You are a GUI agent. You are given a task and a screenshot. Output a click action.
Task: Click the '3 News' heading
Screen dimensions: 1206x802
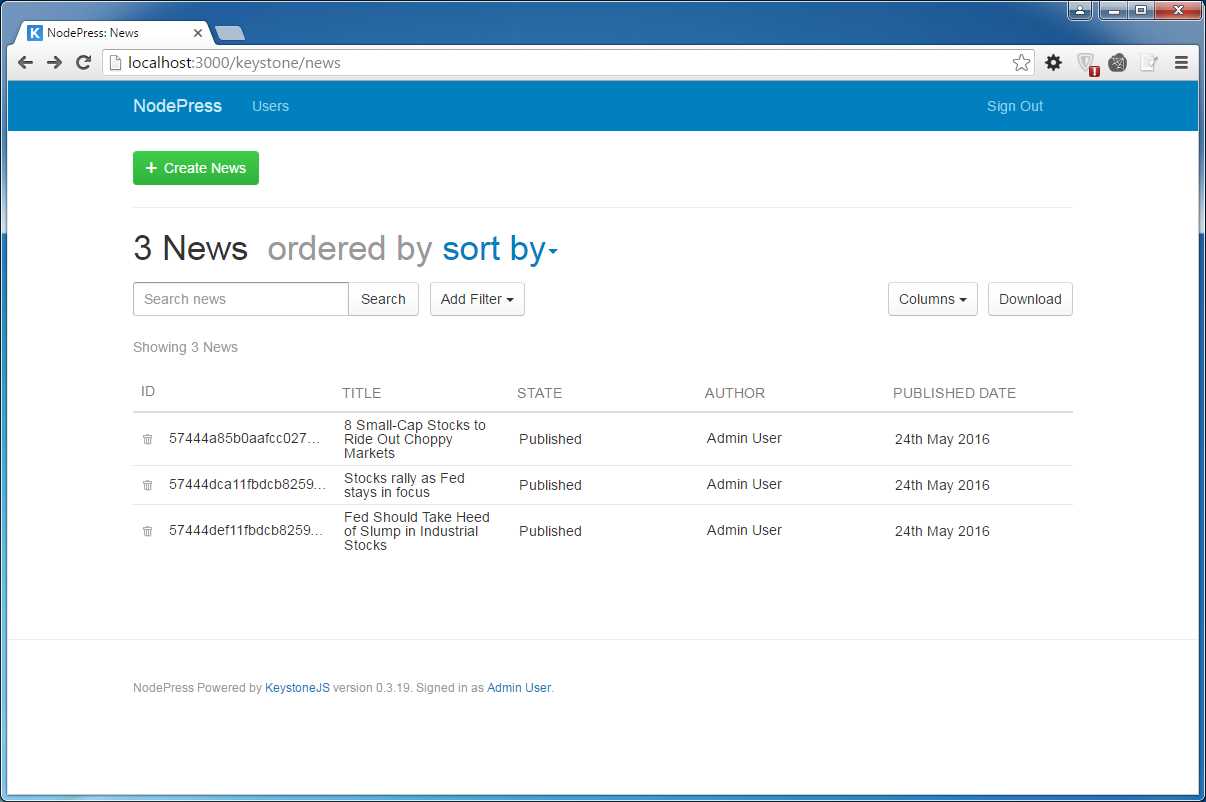point(190,248)
